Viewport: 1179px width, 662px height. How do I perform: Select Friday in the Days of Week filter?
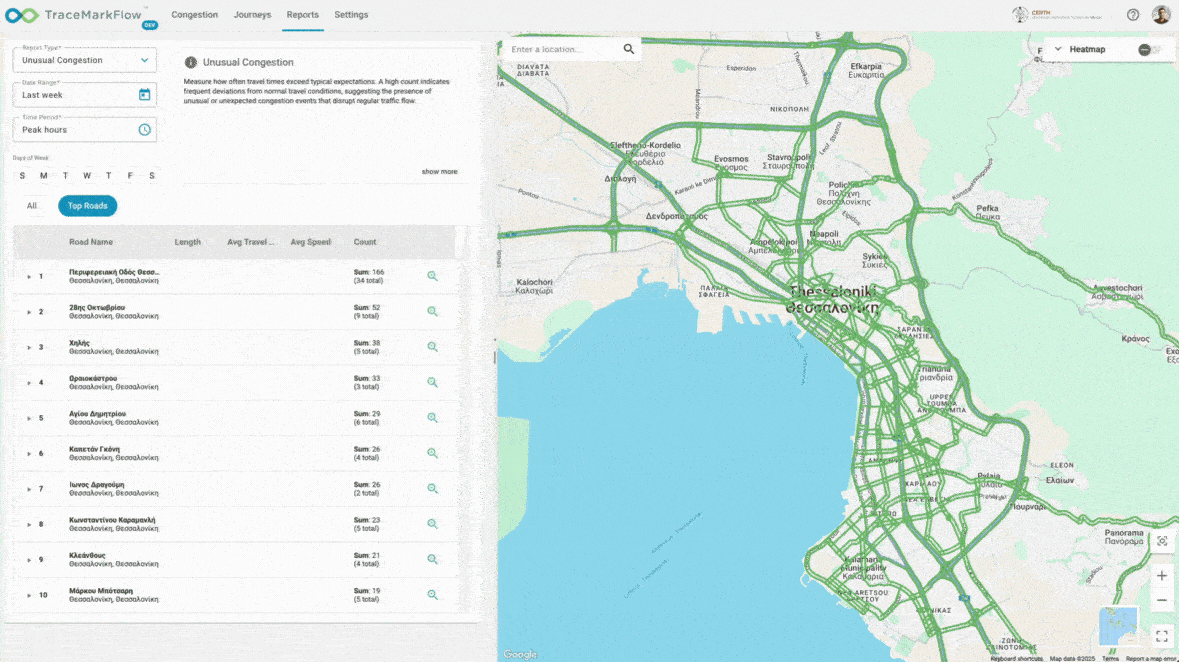click(130, 175)
